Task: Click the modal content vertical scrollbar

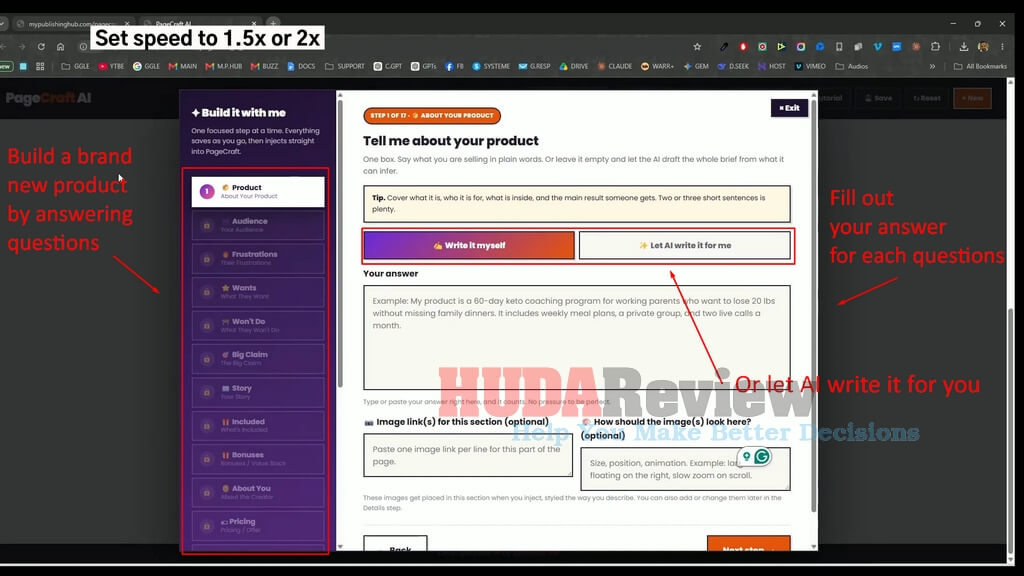Action: coord(814,307)
